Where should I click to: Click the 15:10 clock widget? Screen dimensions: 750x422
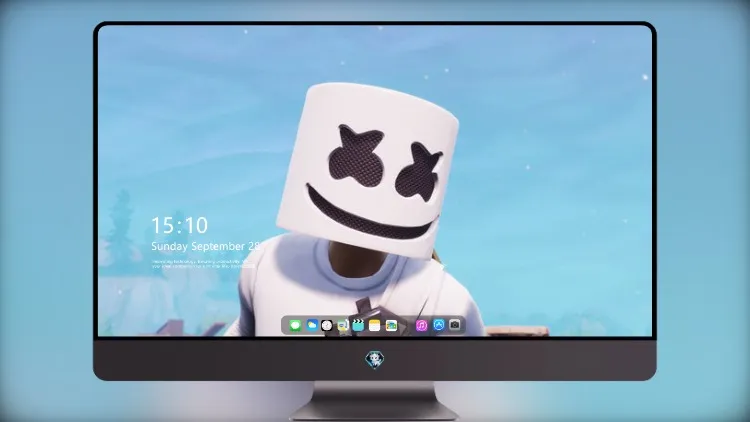tap(179, 225)
